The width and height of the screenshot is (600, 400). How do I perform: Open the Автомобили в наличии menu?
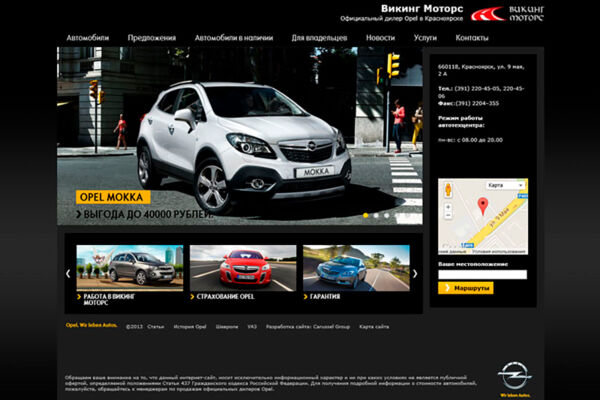click(x=234, y=38)
